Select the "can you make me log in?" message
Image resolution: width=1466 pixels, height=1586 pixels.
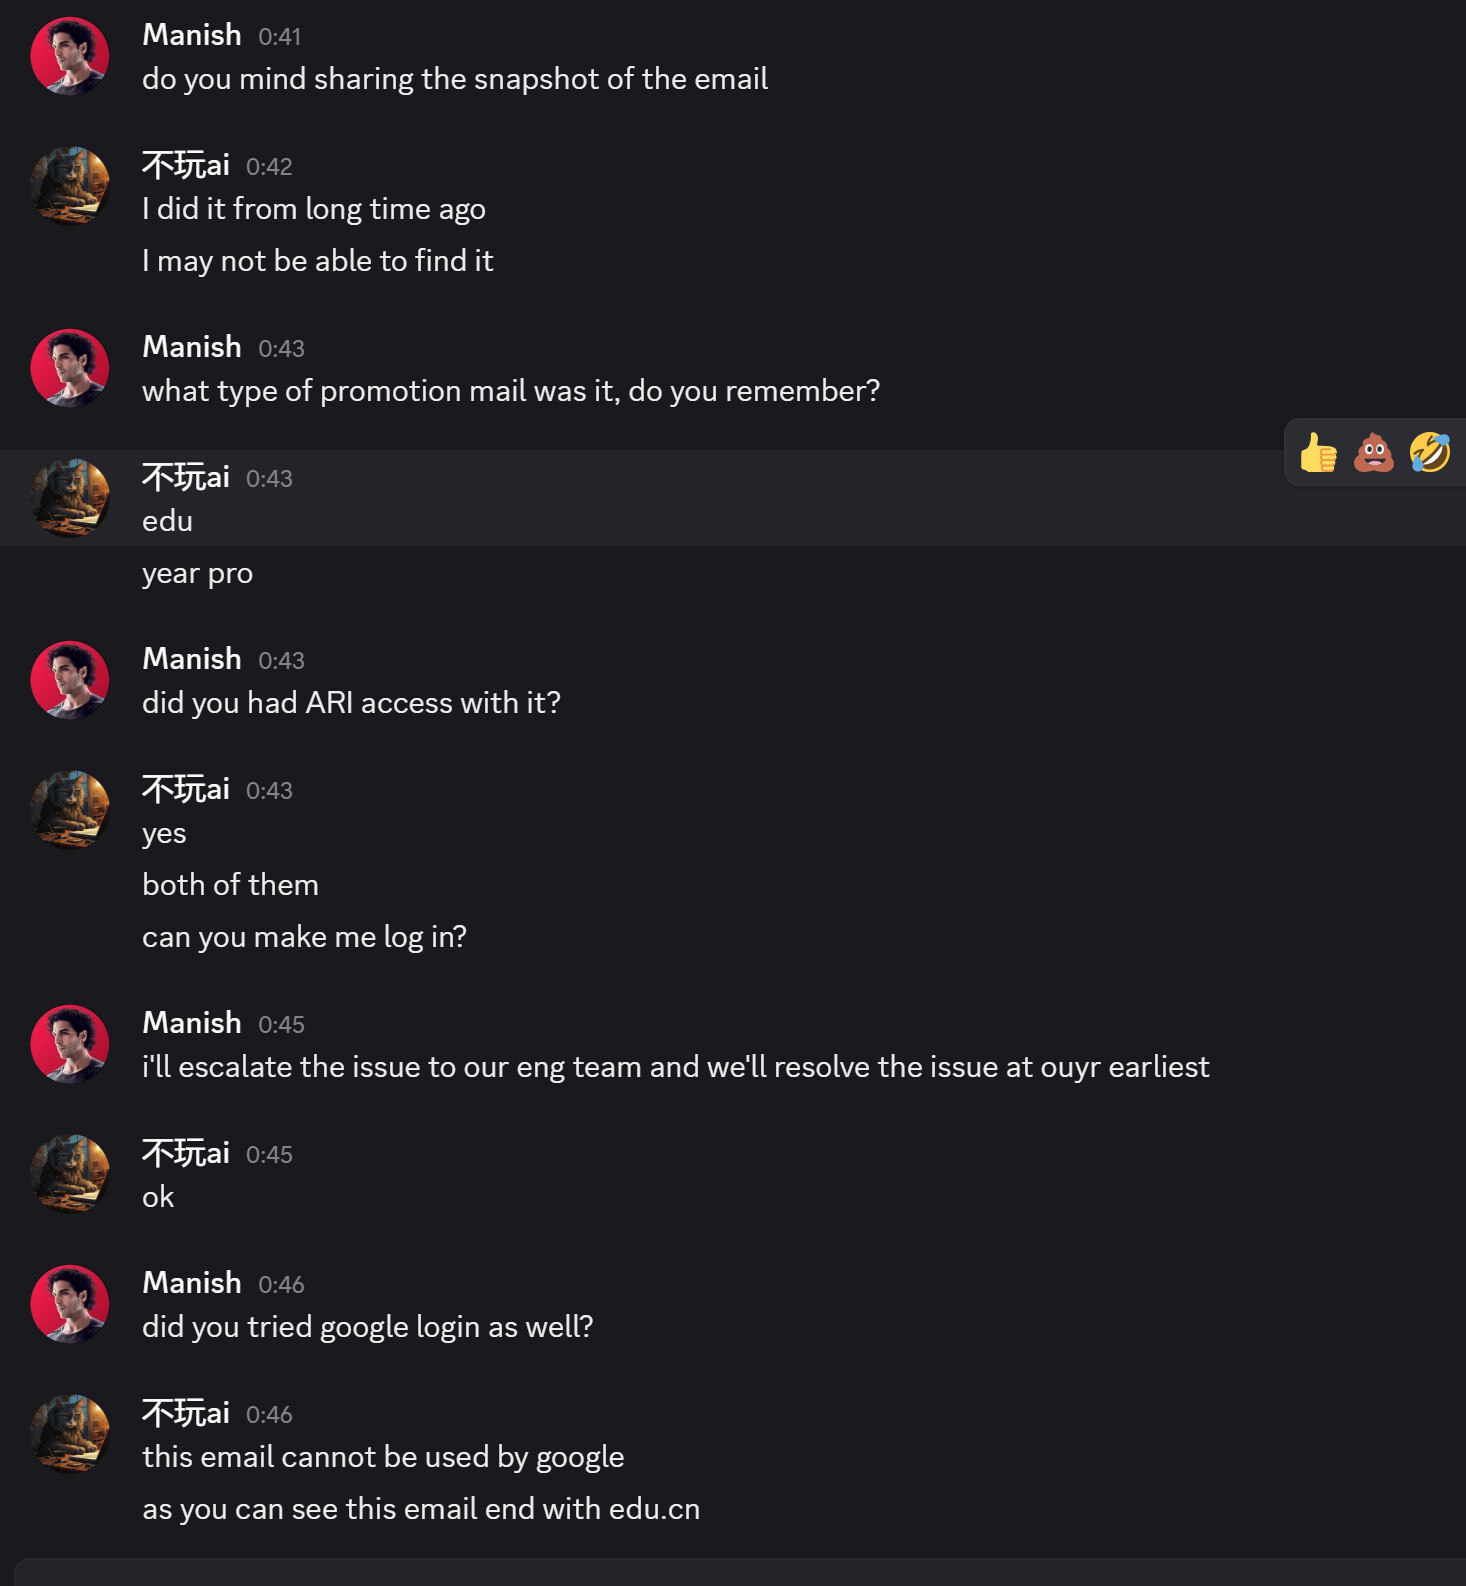pyautogui.click(x=304, y=937)
